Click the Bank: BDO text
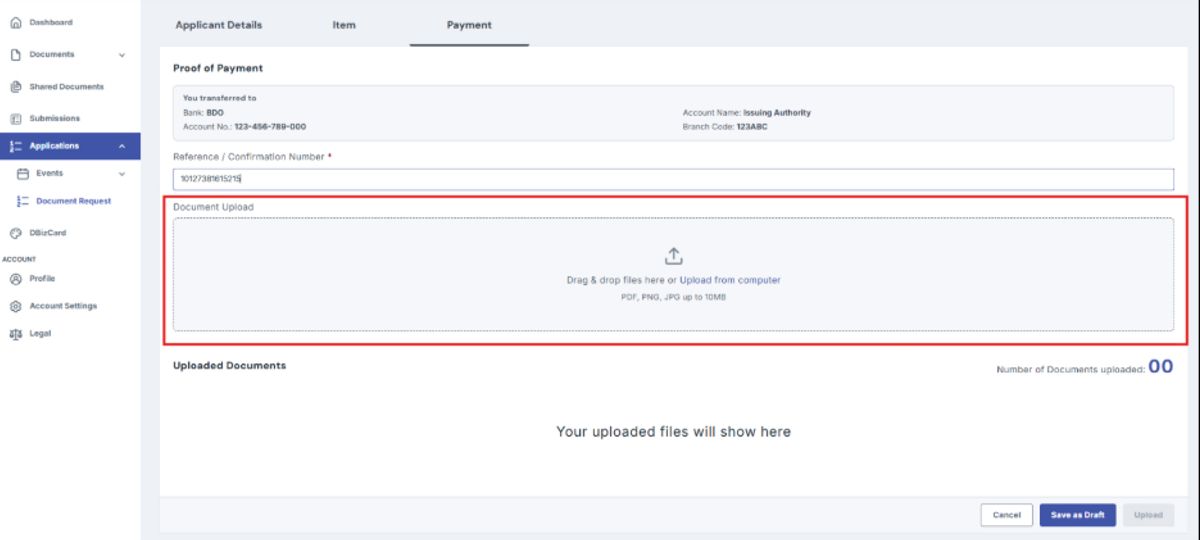 203,113
